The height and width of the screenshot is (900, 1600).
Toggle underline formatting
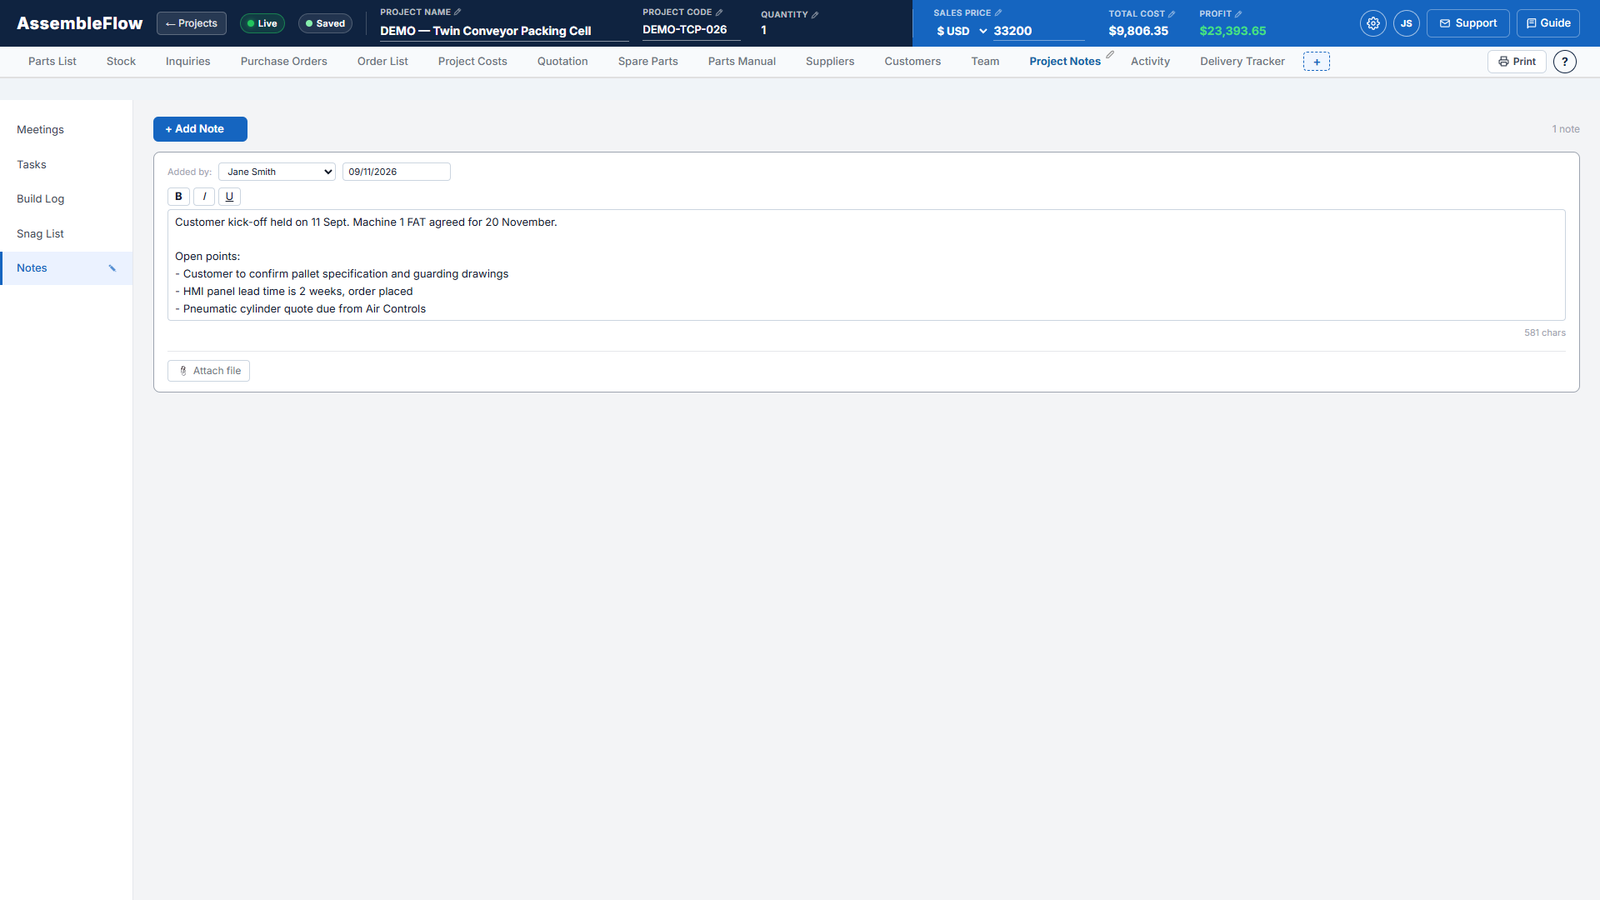(229, 197)
